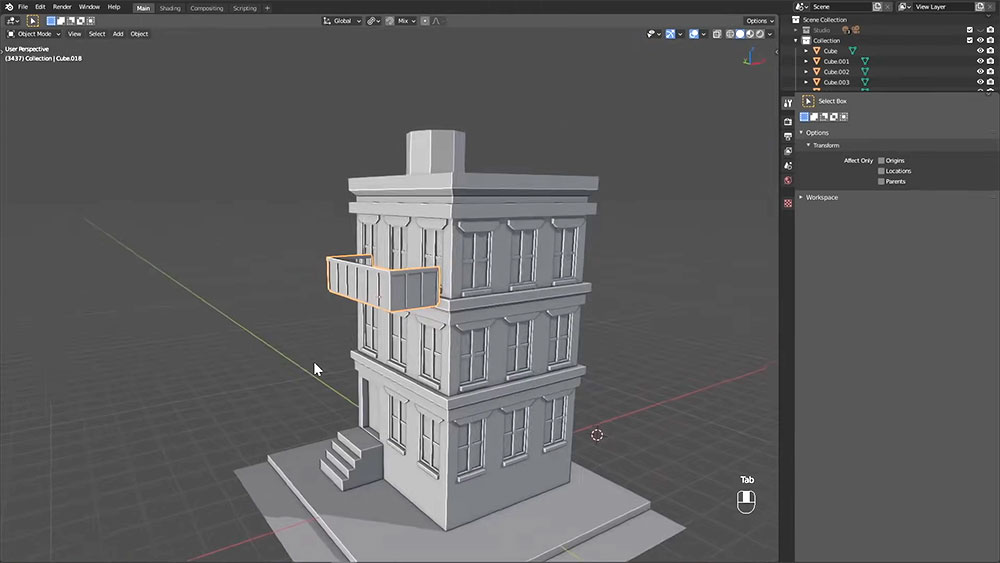Viewport: 1000px width, 563px height.
Task: Switch to wireframe shading
Action: (x=730, y=34)
